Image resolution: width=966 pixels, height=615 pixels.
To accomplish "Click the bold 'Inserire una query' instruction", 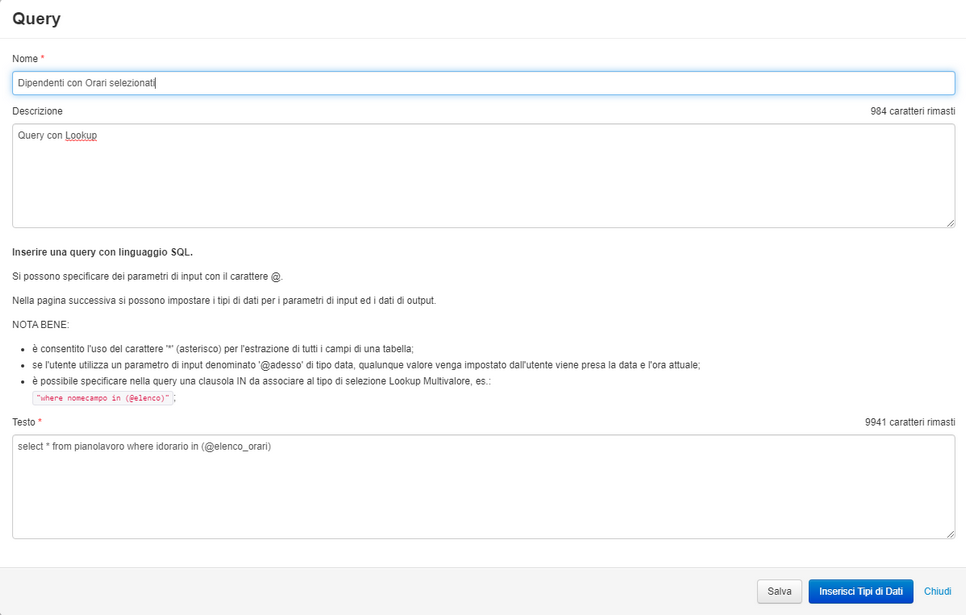I will point(102,252).
